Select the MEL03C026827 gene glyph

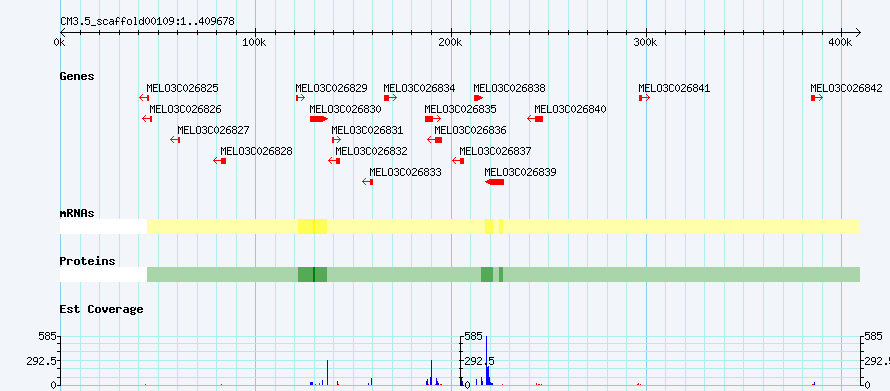tap(175, 140)
